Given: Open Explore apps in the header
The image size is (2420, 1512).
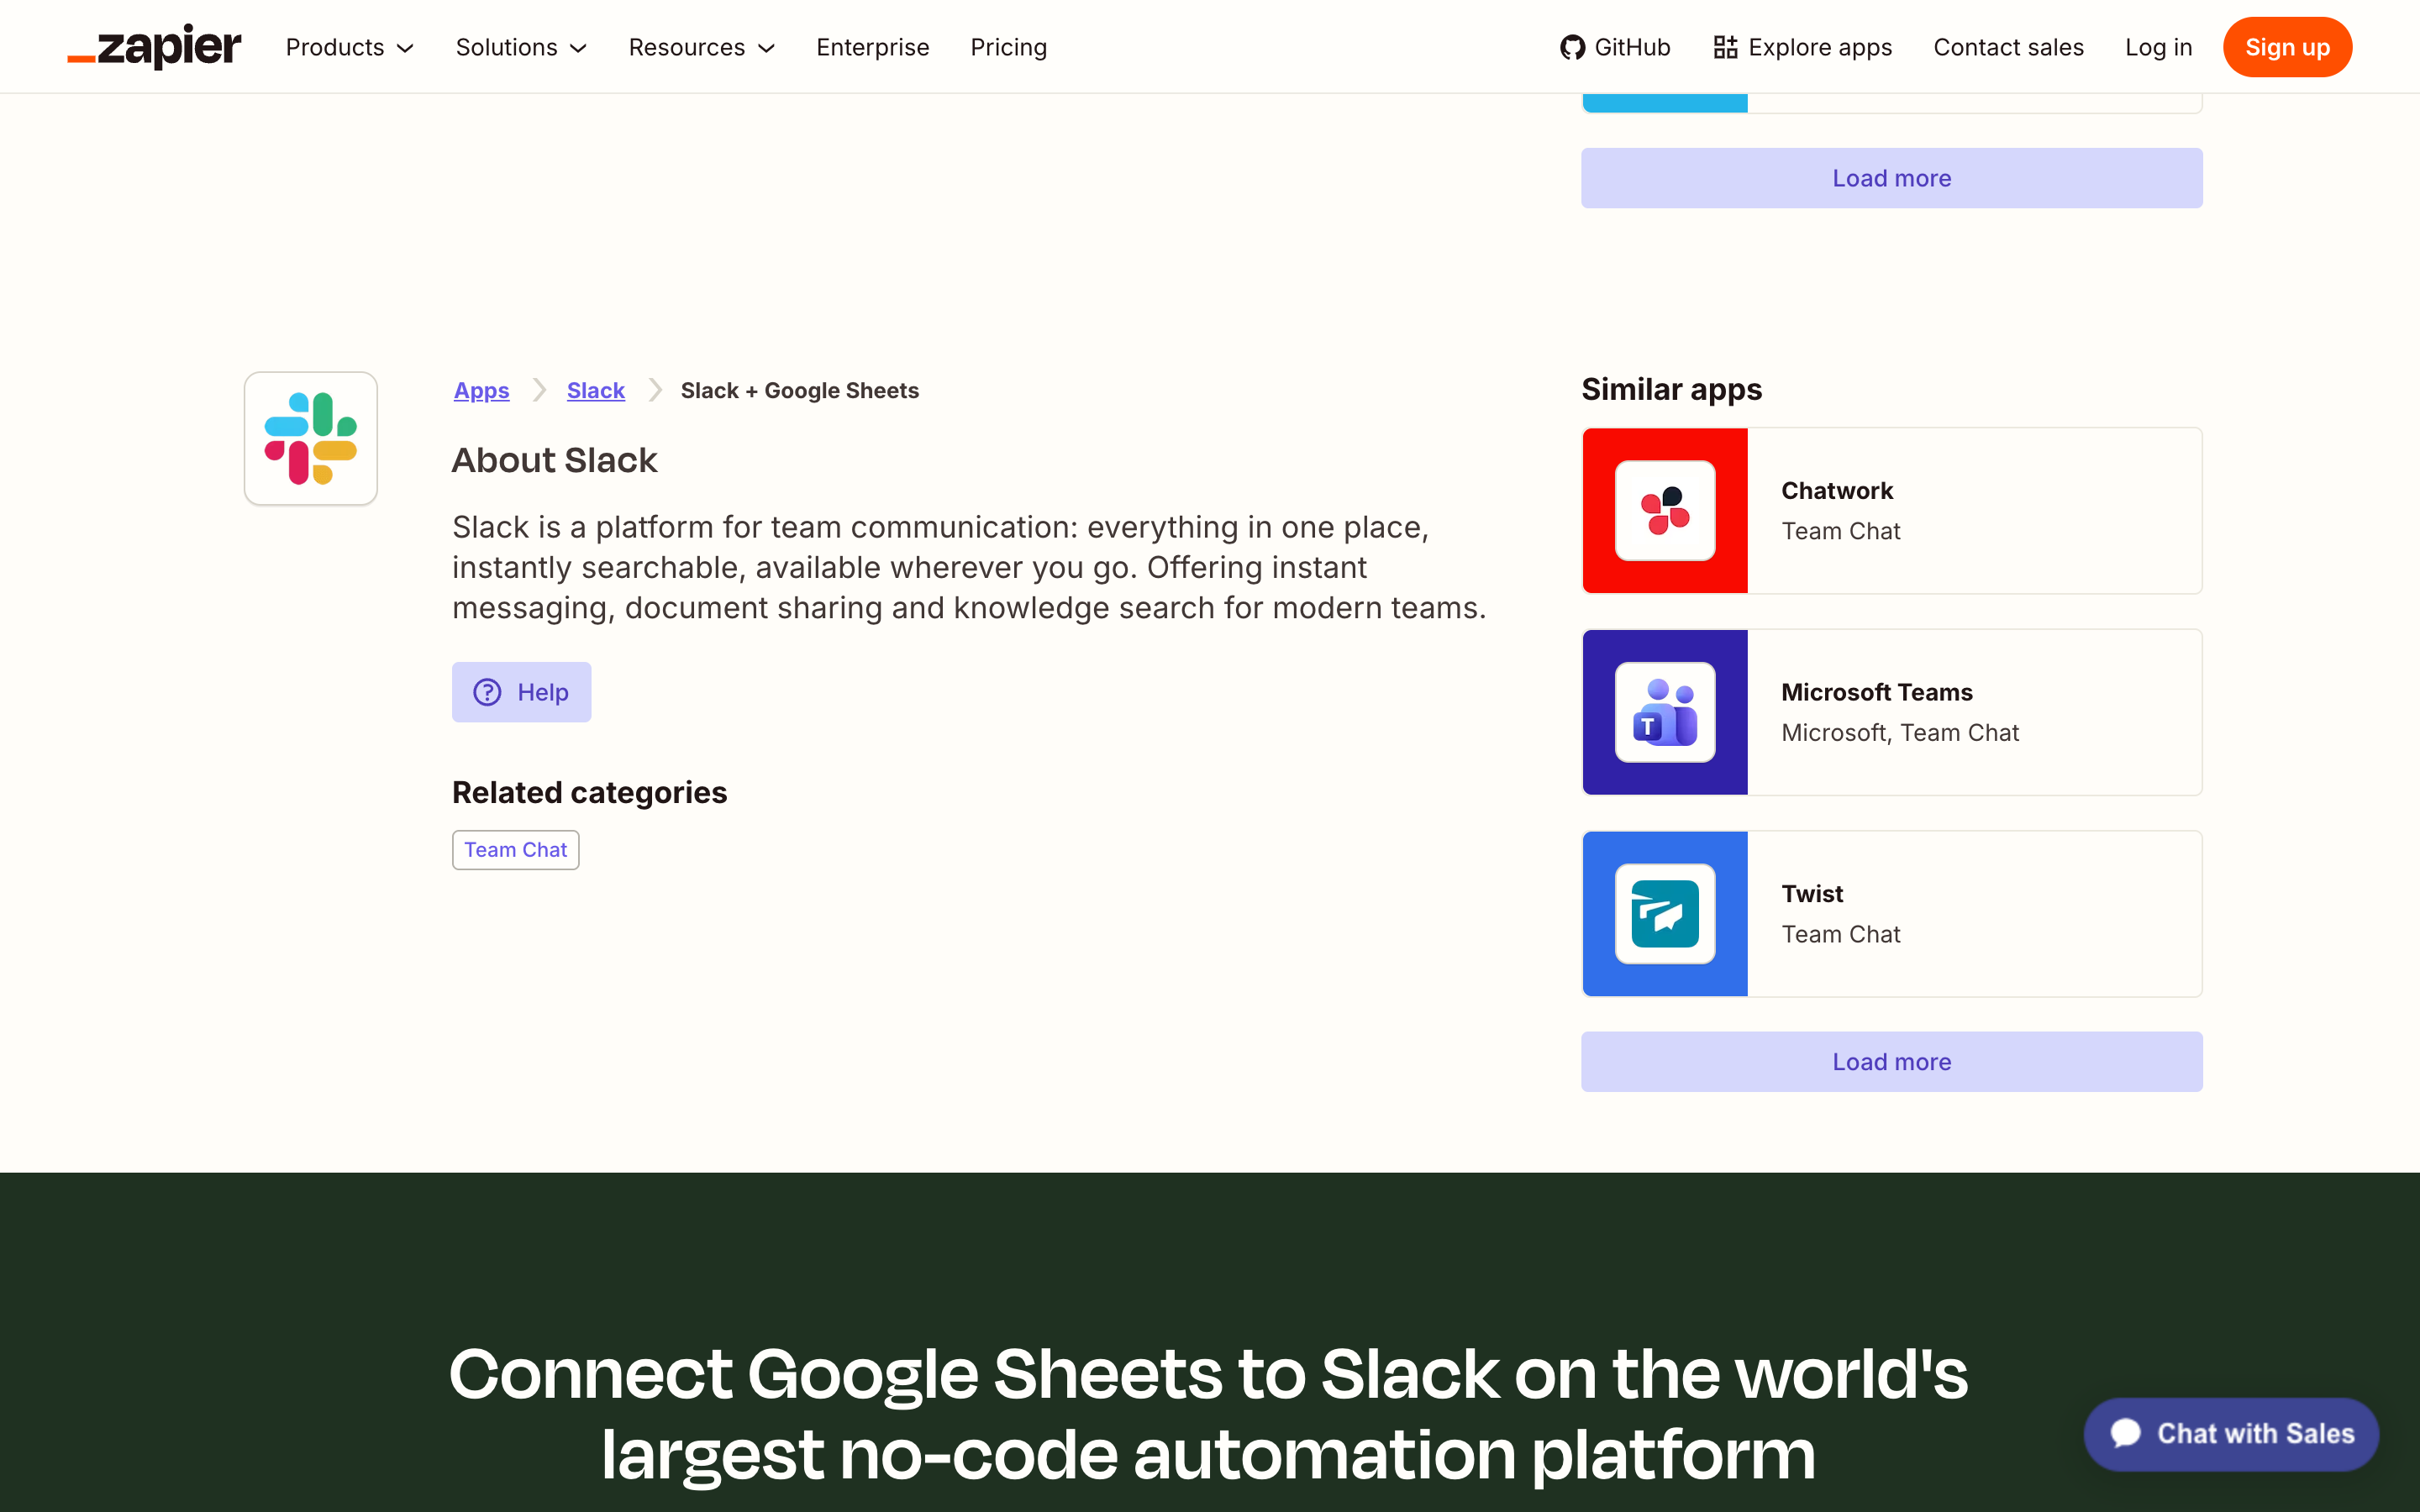Looking at the screenshot, I should point(1802,47).
